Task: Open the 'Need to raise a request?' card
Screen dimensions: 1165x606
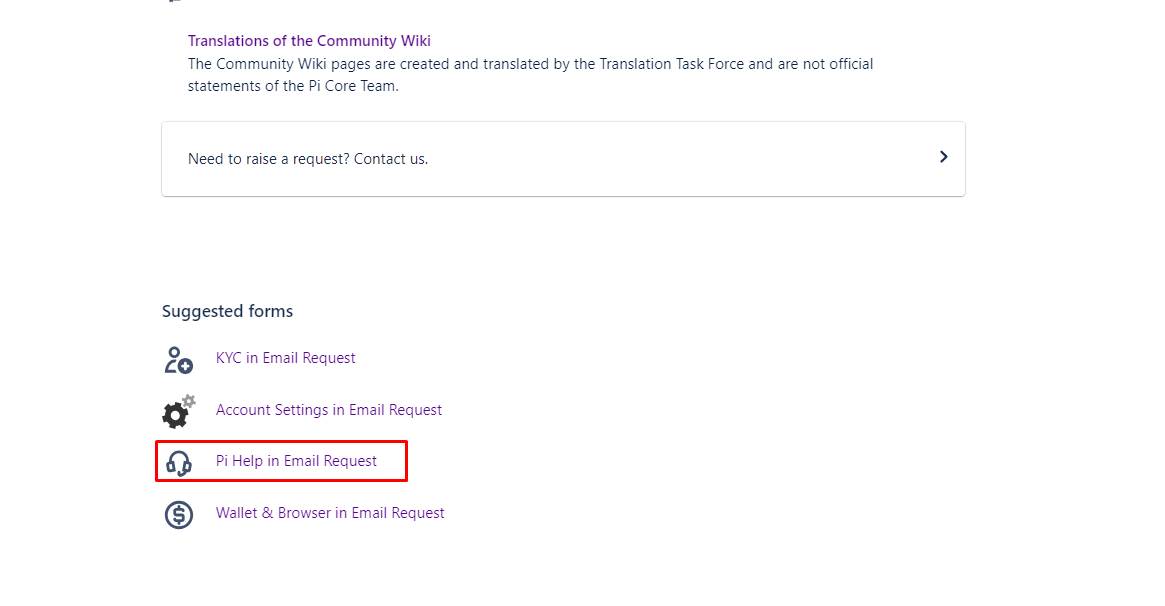Action: (563, 159)
